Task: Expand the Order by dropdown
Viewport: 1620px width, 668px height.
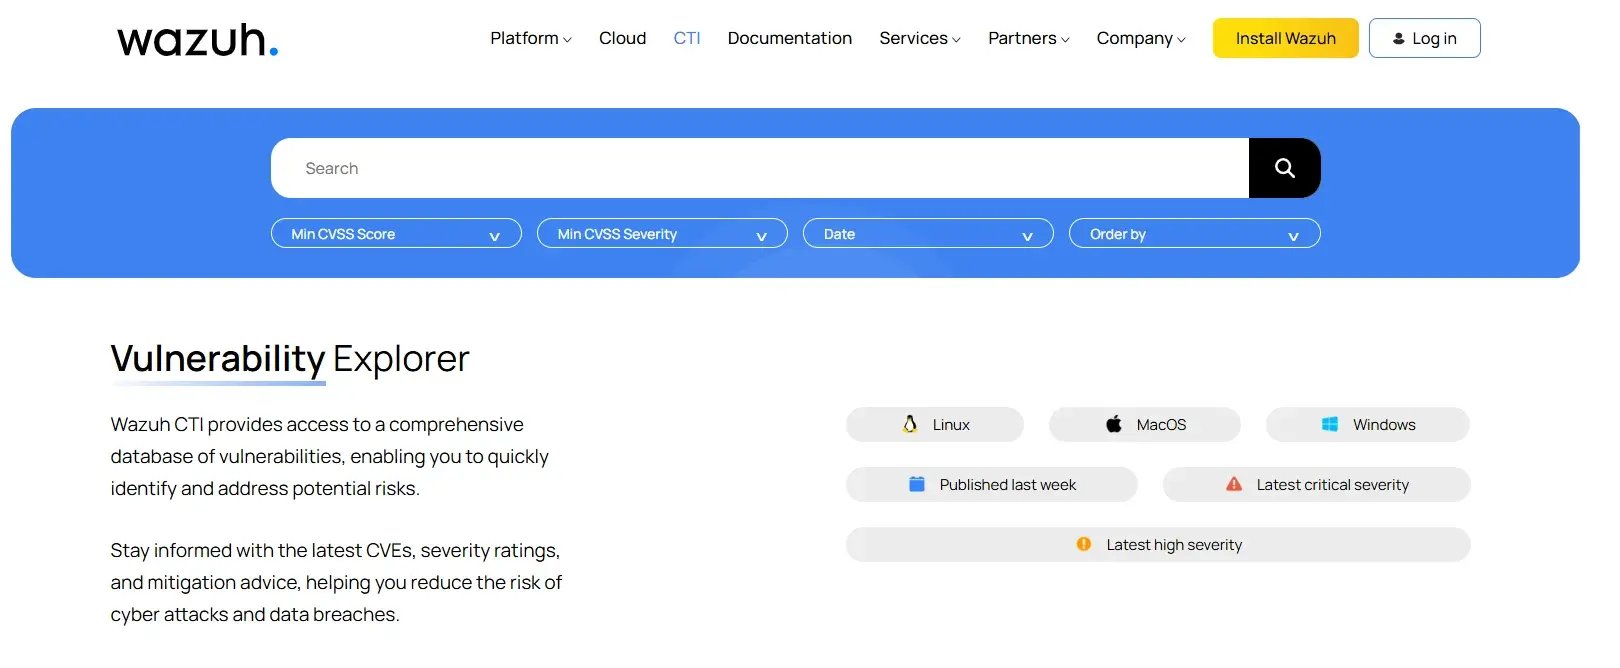Action: [x=1194, y=234]
